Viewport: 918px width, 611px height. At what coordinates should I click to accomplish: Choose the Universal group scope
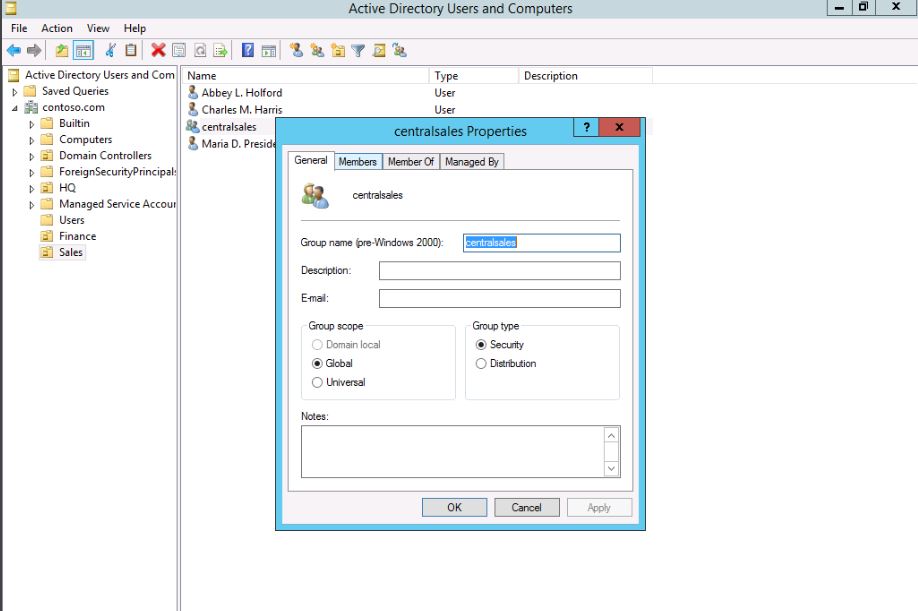pos(317,382)
